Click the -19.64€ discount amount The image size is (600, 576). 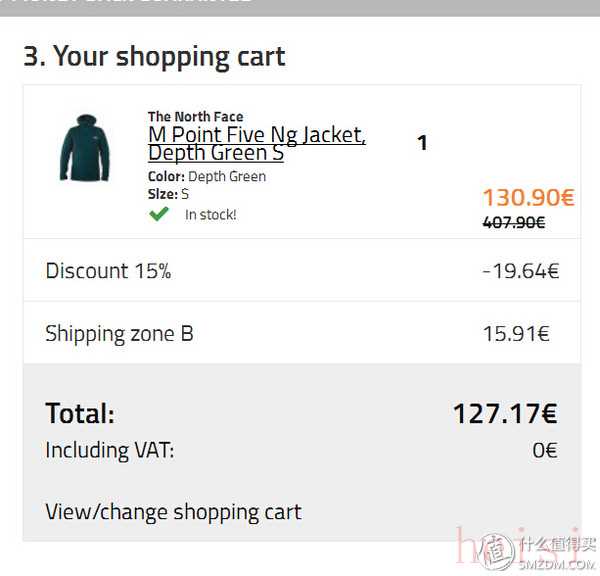[519, 270]
